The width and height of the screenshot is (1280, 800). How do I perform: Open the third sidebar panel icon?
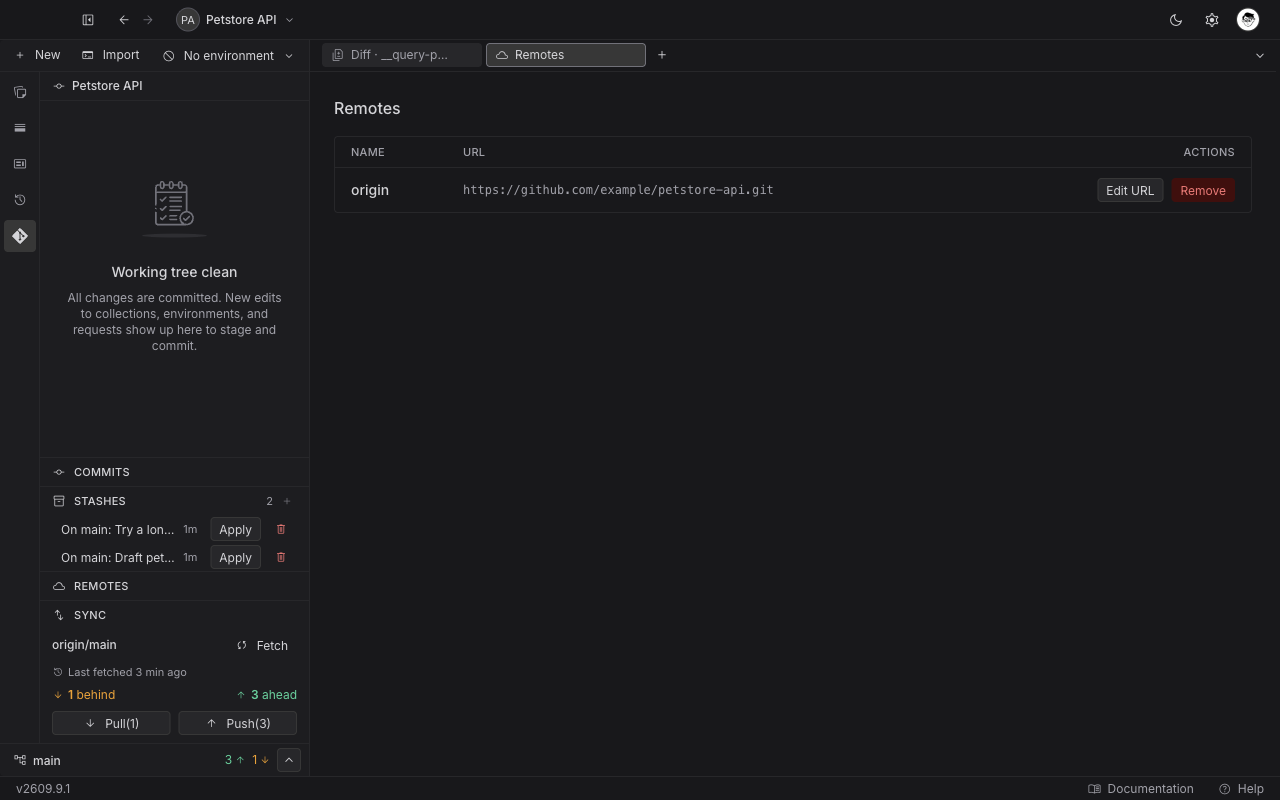[20, 164]
